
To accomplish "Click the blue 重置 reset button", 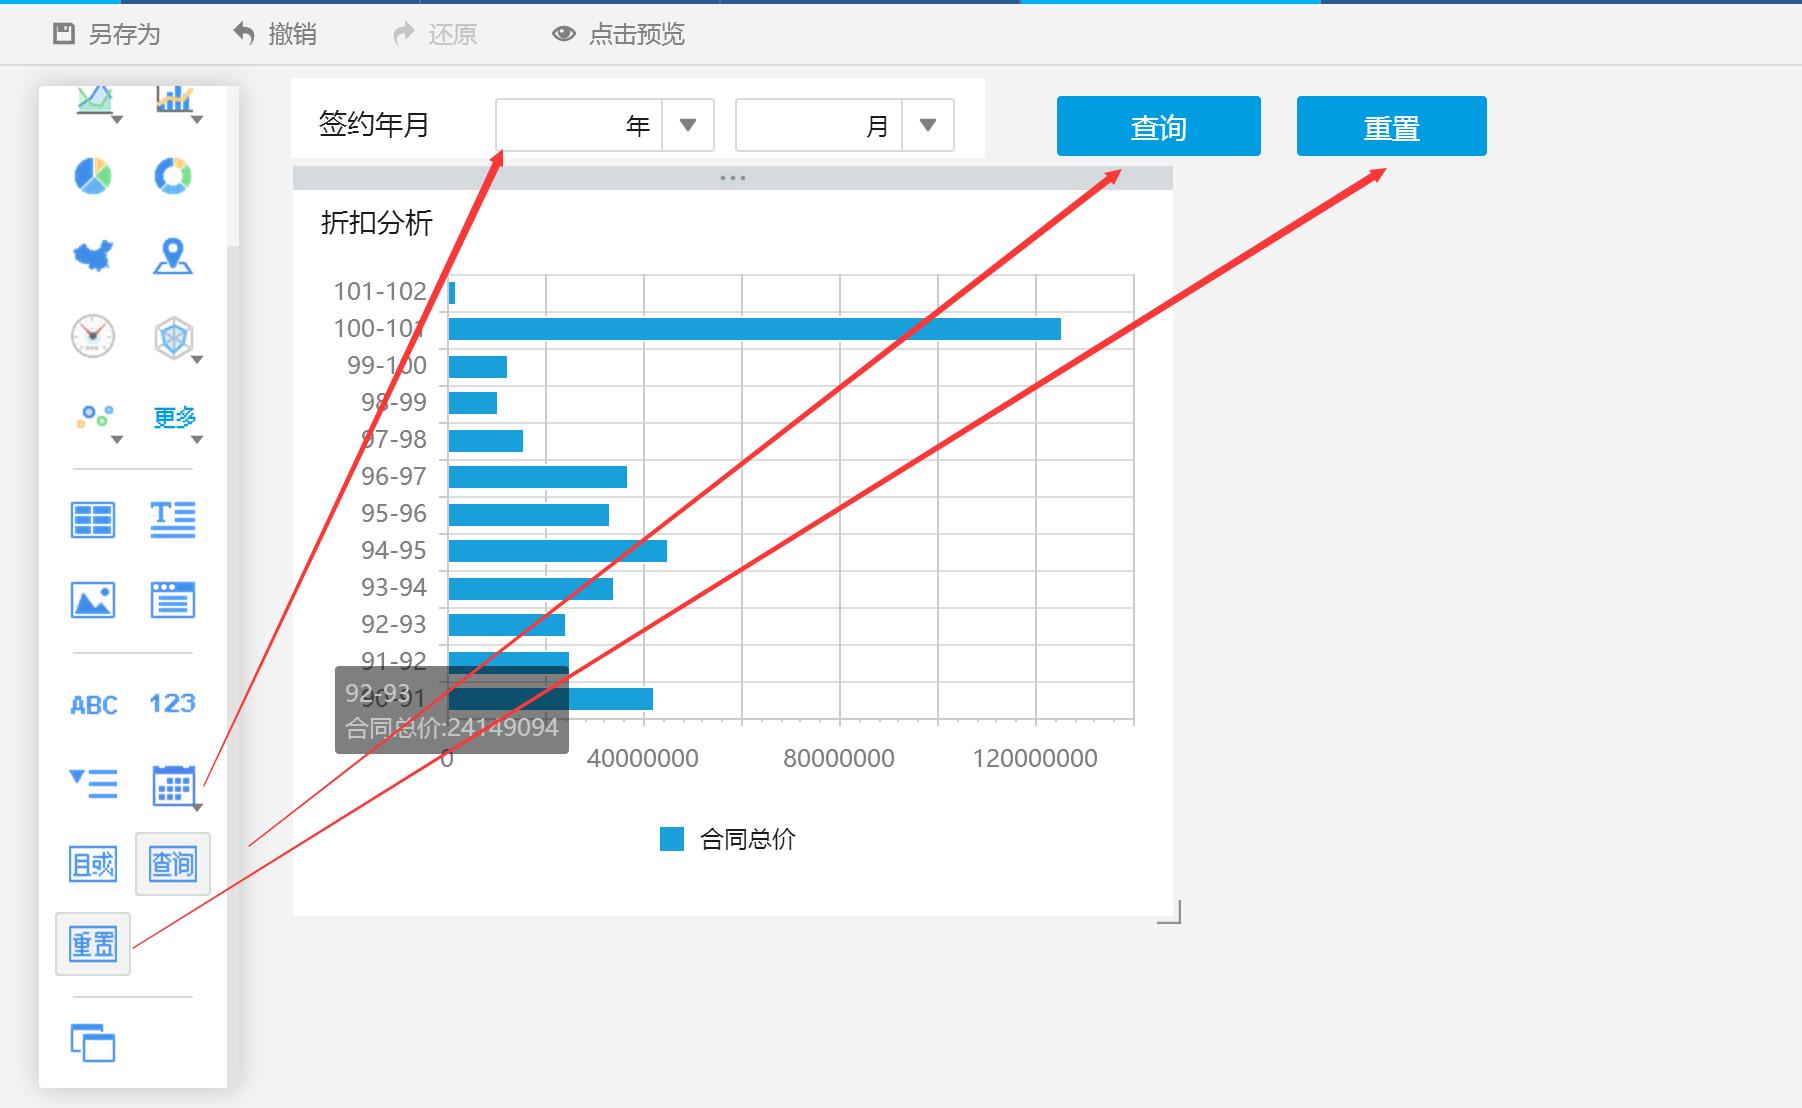I will tap(1391, 126).
